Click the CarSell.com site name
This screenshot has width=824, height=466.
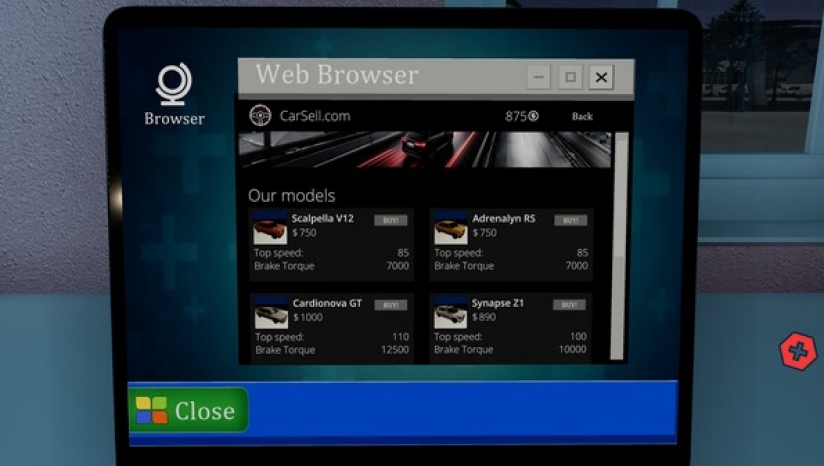pos(315,116)
